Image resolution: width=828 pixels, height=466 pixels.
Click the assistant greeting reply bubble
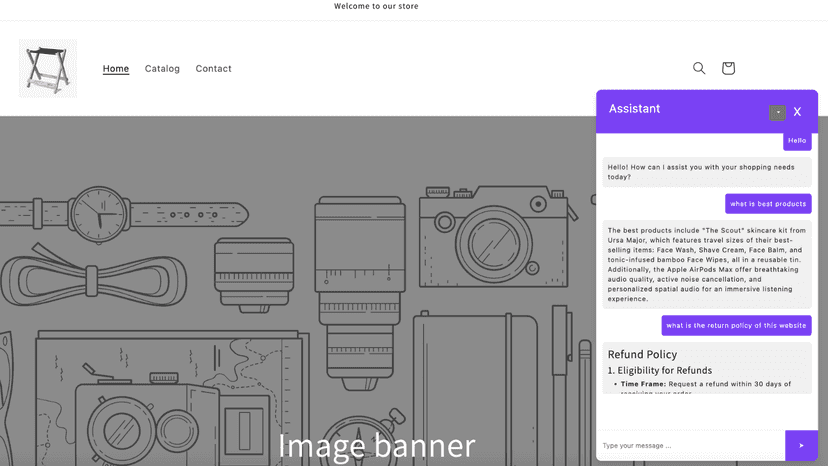pyautogui.click(x=707, y=172)
